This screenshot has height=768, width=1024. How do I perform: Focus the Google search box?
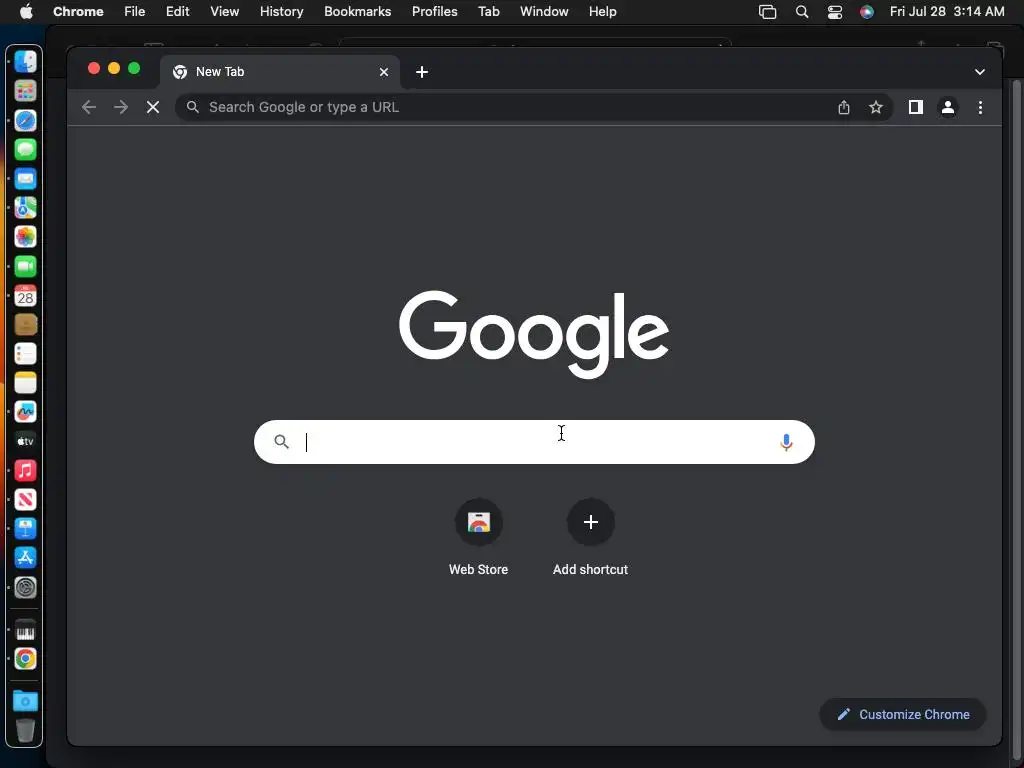[534, 442]
